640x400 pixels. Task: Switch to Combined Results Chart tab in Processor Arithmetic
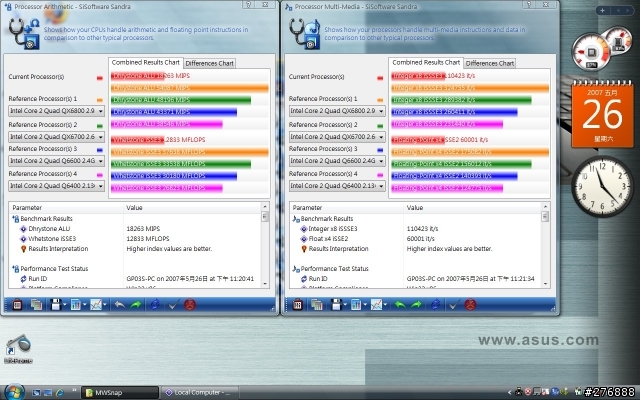tap(146, 62)
